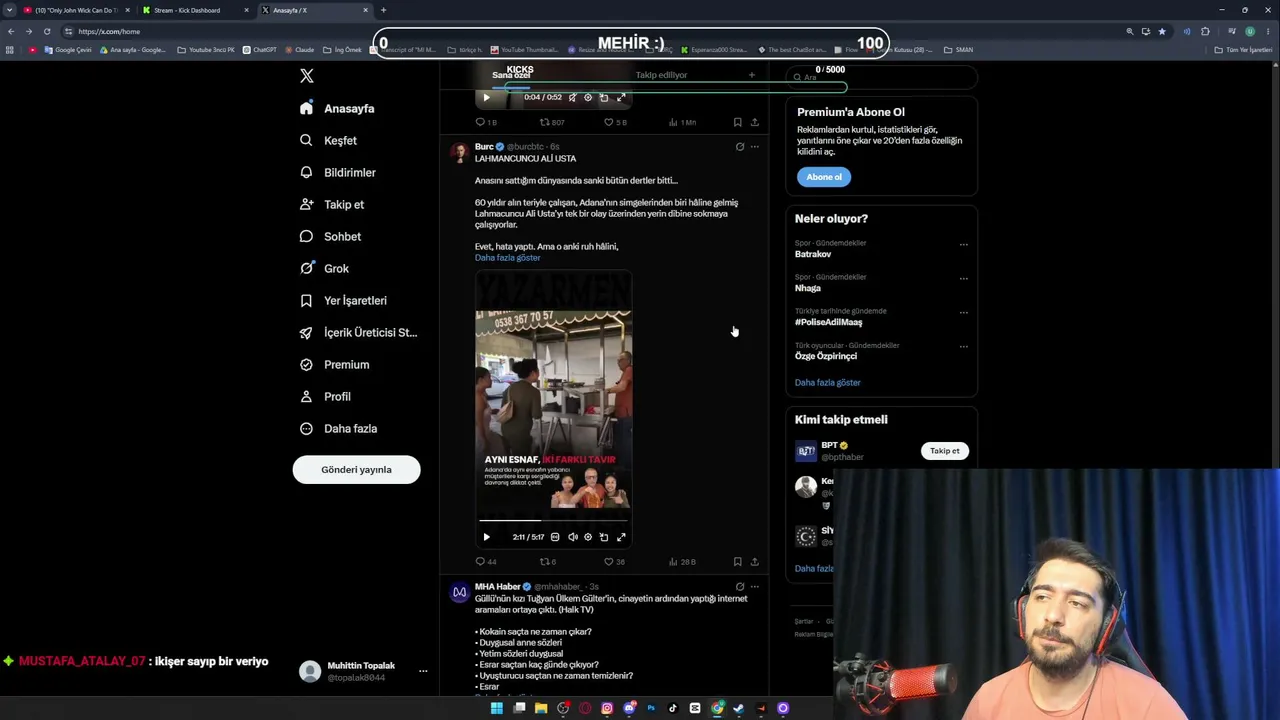Open Muhittin Topalak account options menu
This screenshot has width=1280, height=720.
(423, 671)
